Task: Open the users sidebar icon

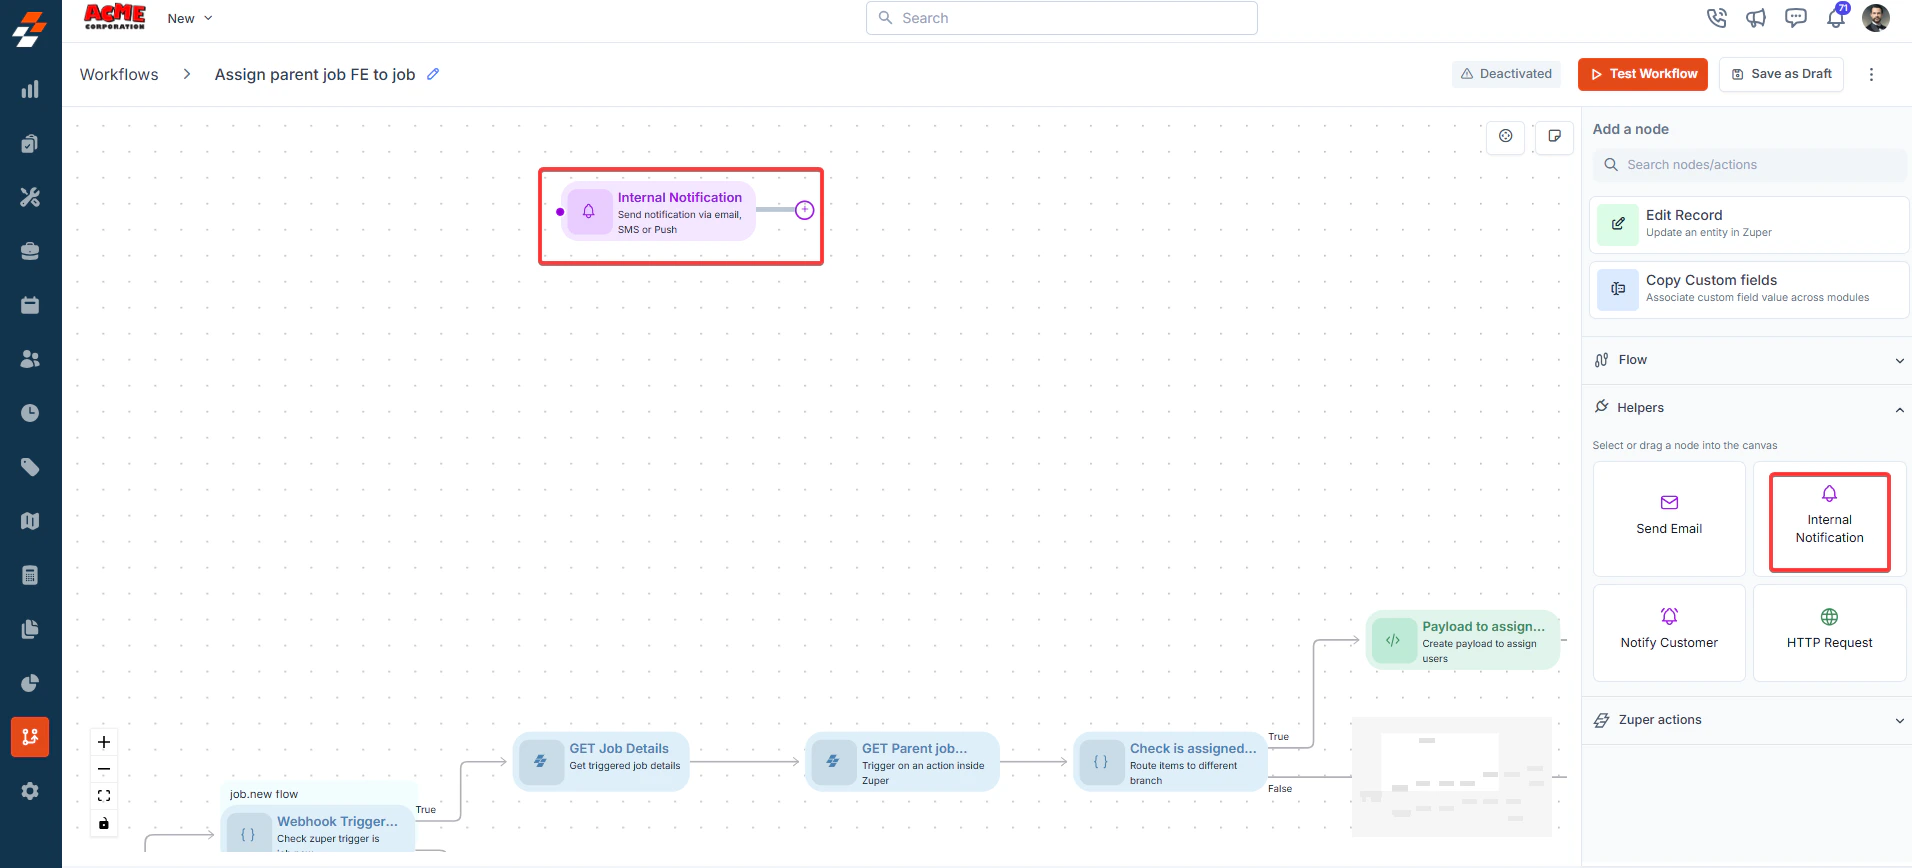Action: click(x=30, y=359)
